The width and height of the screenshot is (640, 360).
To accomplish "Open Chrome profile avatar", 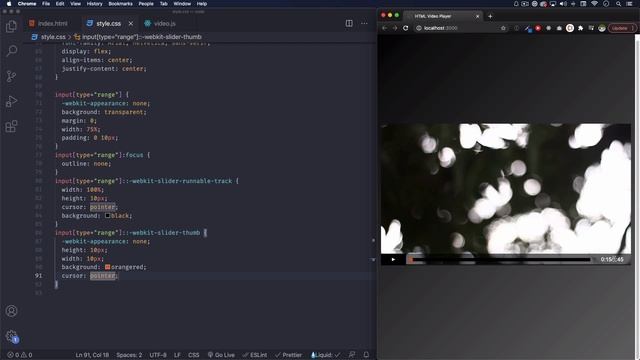I will click(602, 28).
